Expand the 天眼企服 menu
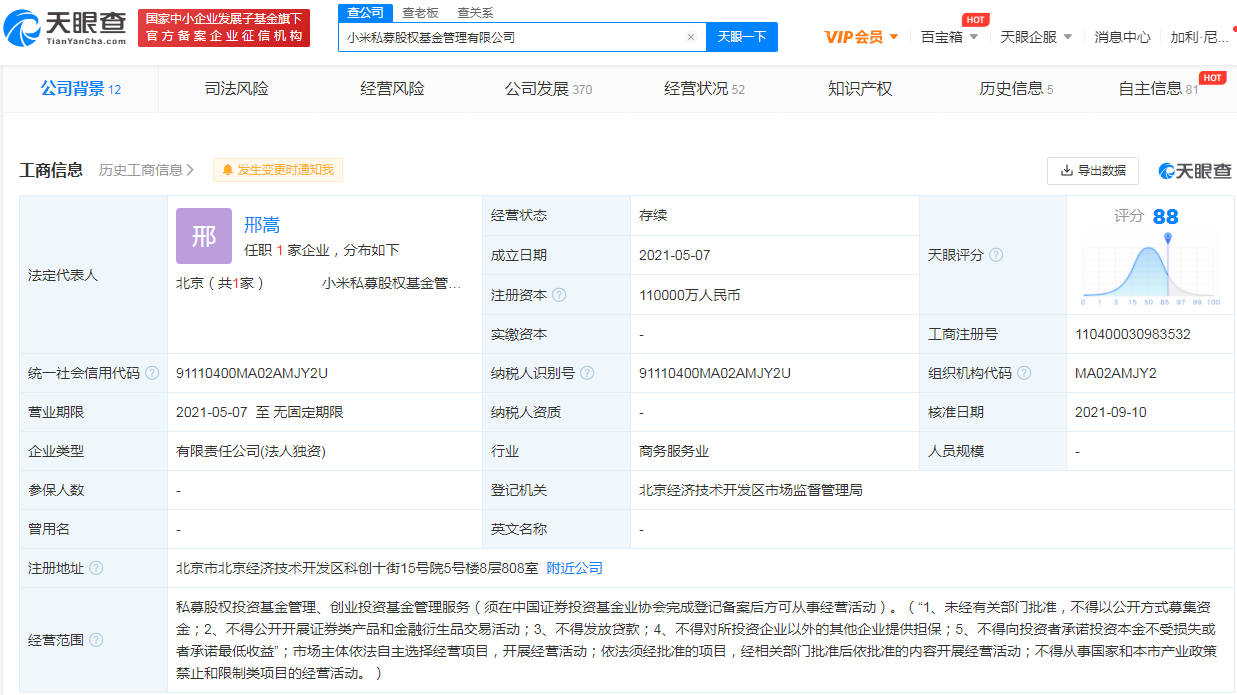The height and width of the screenshot is (695, 1237). tap(1036, 37)
